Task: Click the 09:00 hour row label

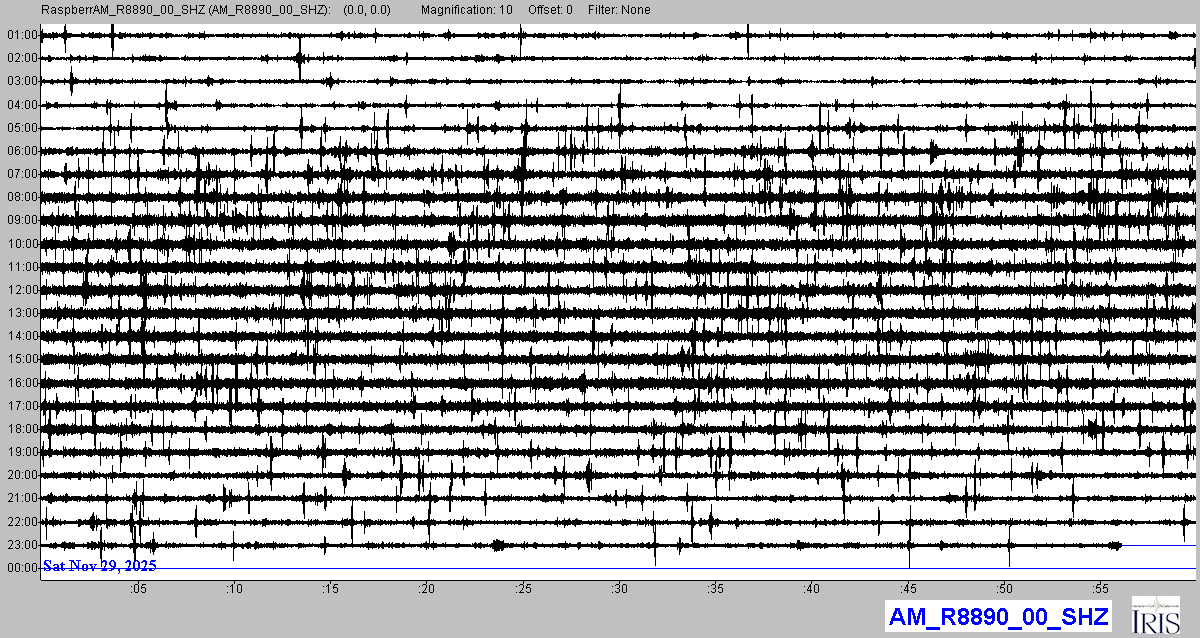Action: [x=21, y=220]
